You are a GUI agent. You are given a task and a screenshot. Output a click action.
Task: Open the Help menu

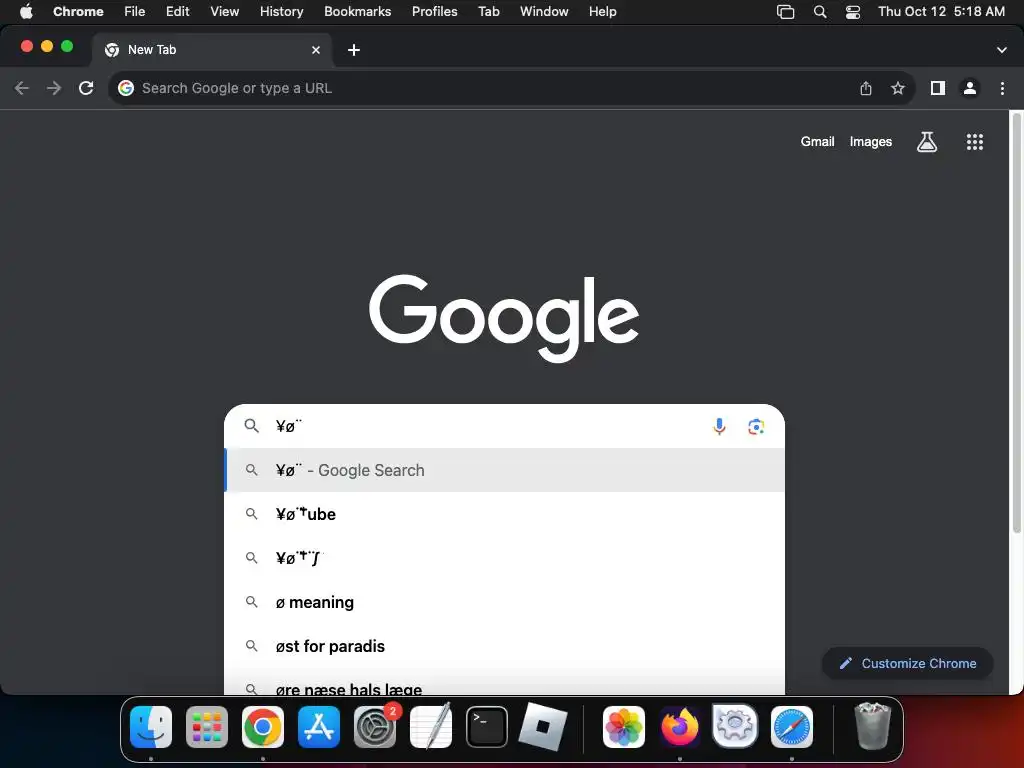tap(602, 11)
